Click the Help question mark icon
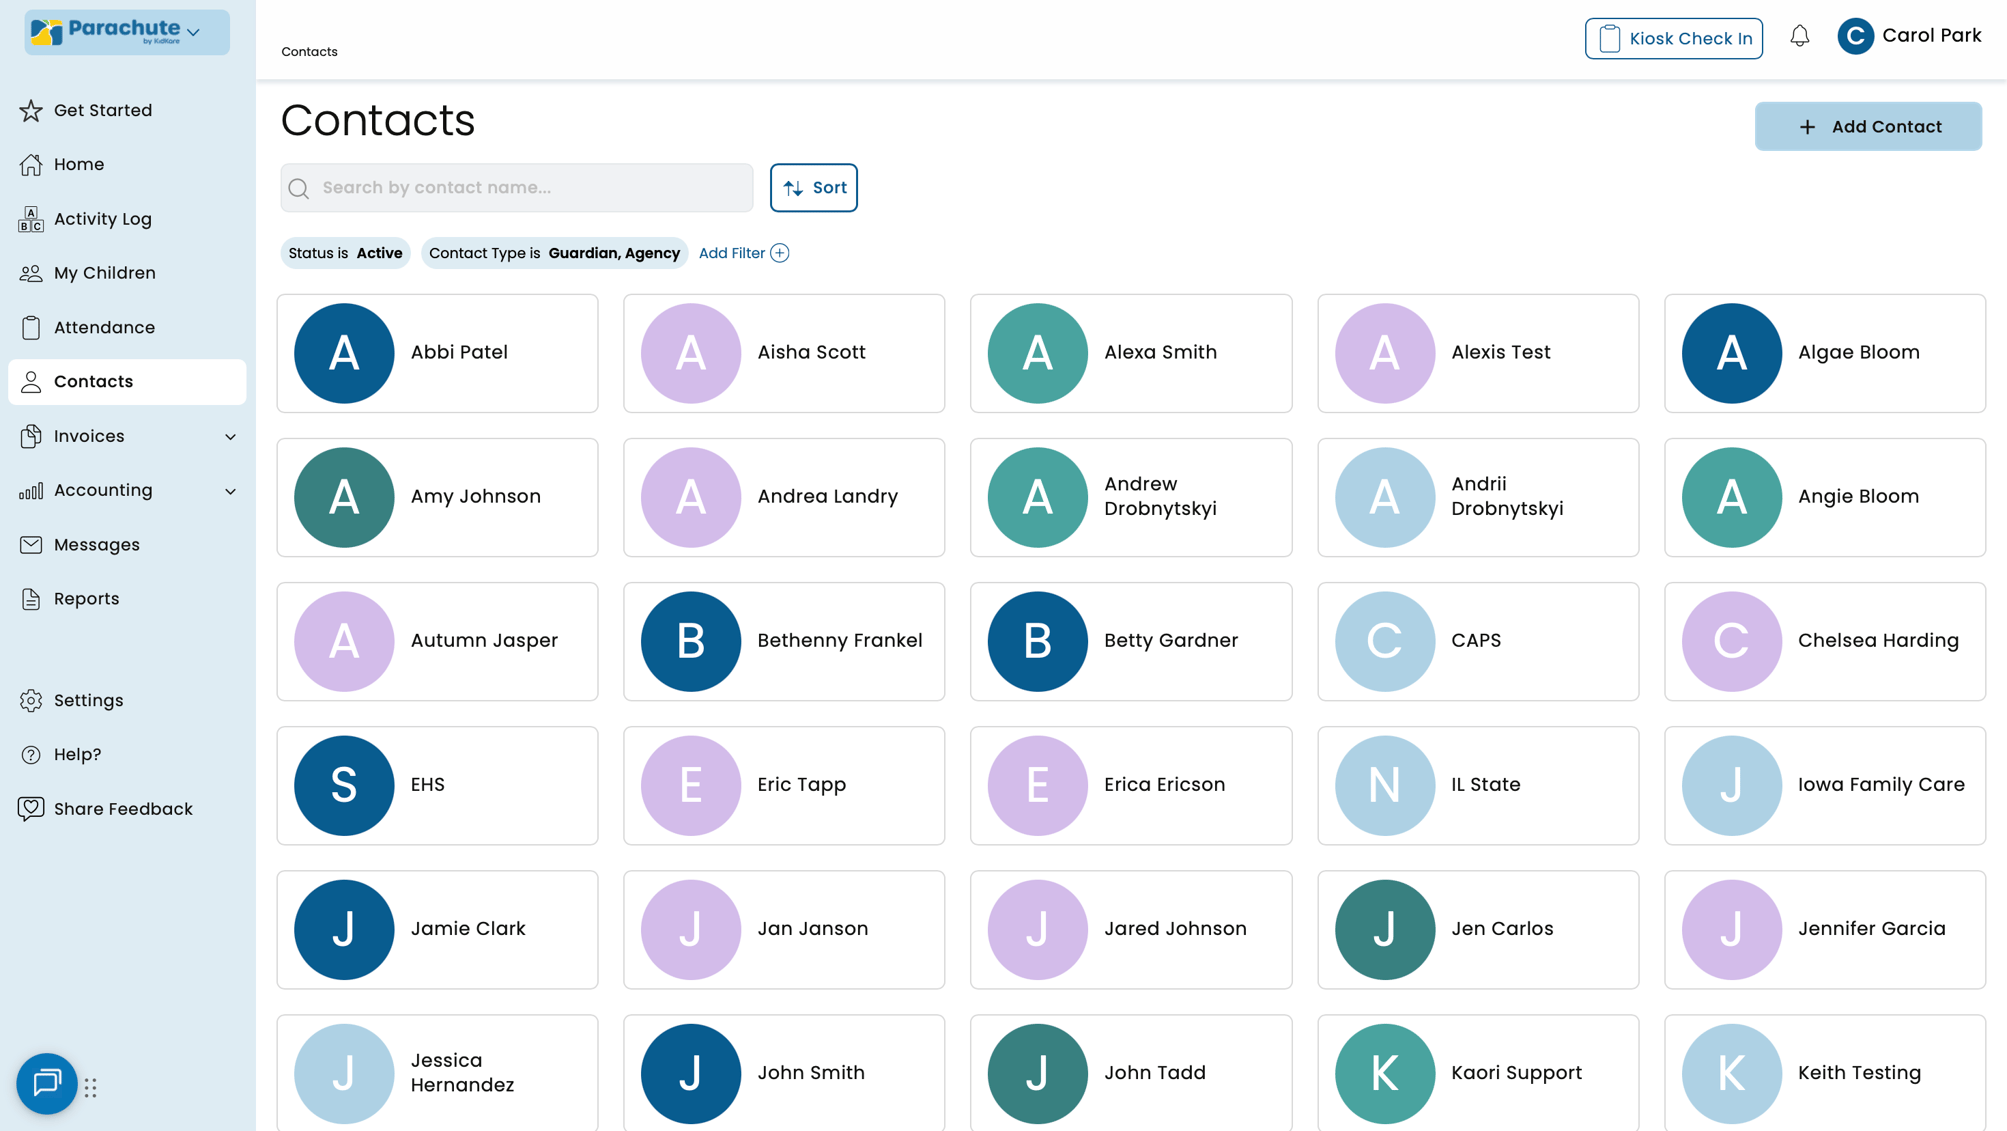Image resolution: width=2007 pixels, height=1131 pixels. [31, 754]
